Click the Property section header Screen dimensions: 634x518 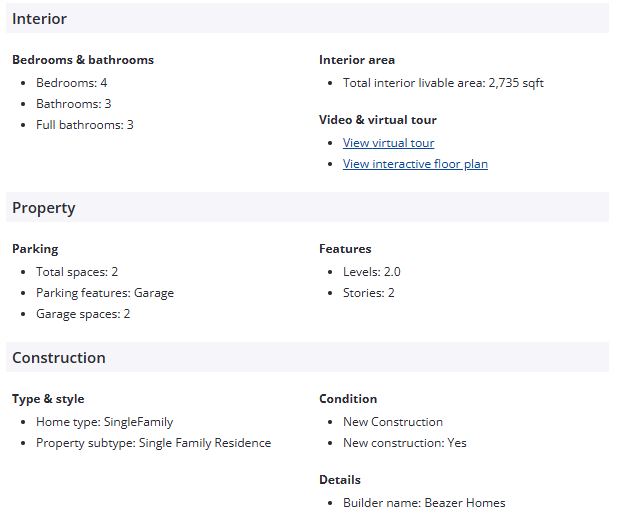pos(44,208)
